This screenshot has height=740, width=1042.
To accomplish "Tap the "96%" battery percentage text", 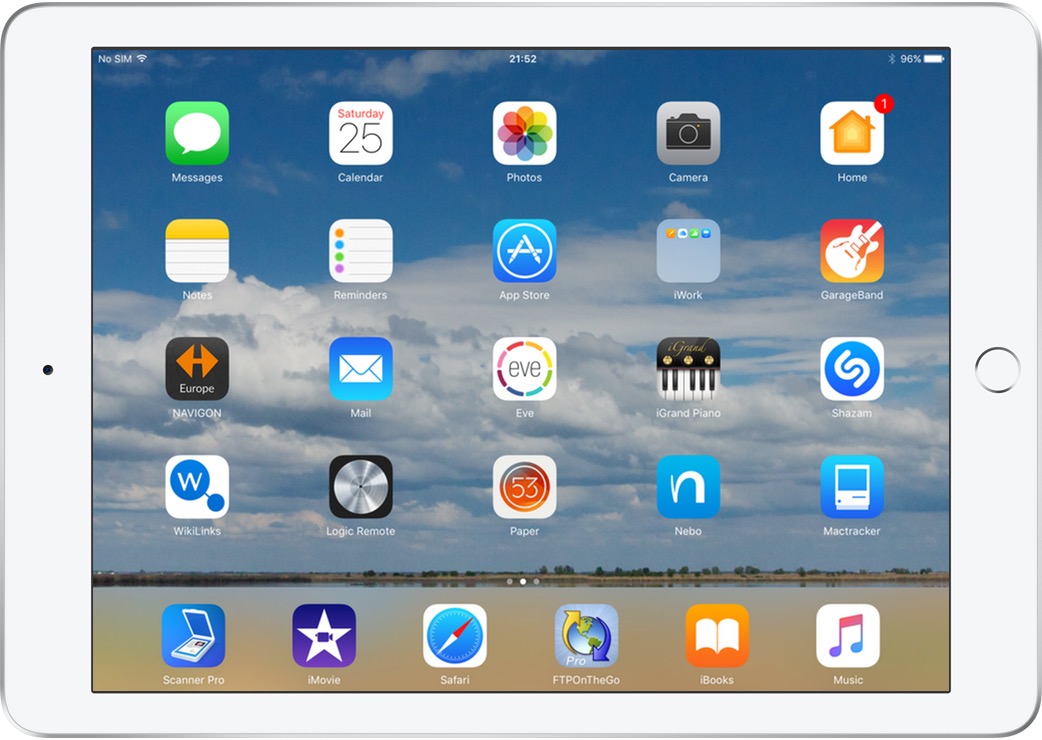I will click(x=910, y=58).
